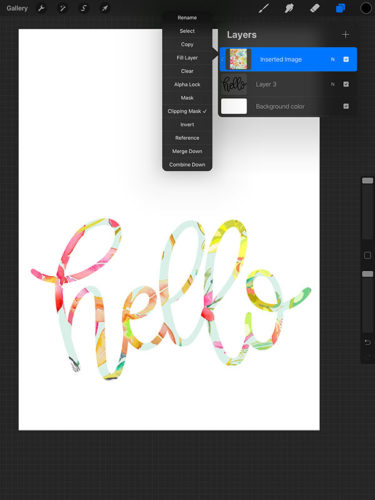Screen dimensions: 375x500
Task: Click the brush size slider handle
Action: [x=367, y=181]
